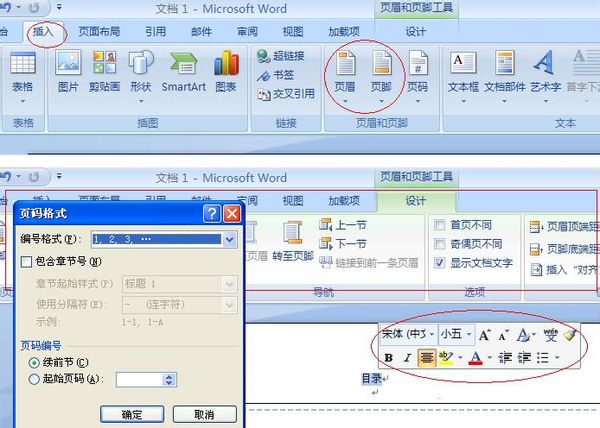The image size is (600, 428).
Task: Open the 使用分隔符 dropdown
Action: [230, 305]
